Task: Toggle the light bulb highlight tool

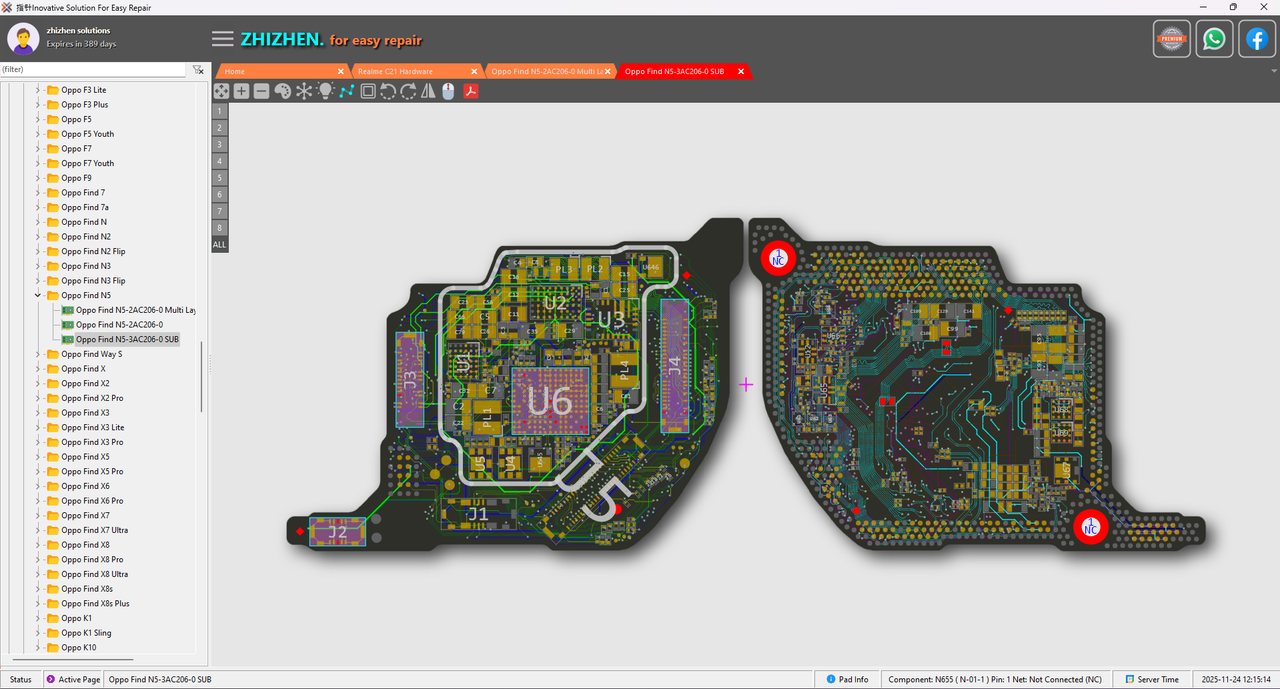Action: click(x=325, y=91)
